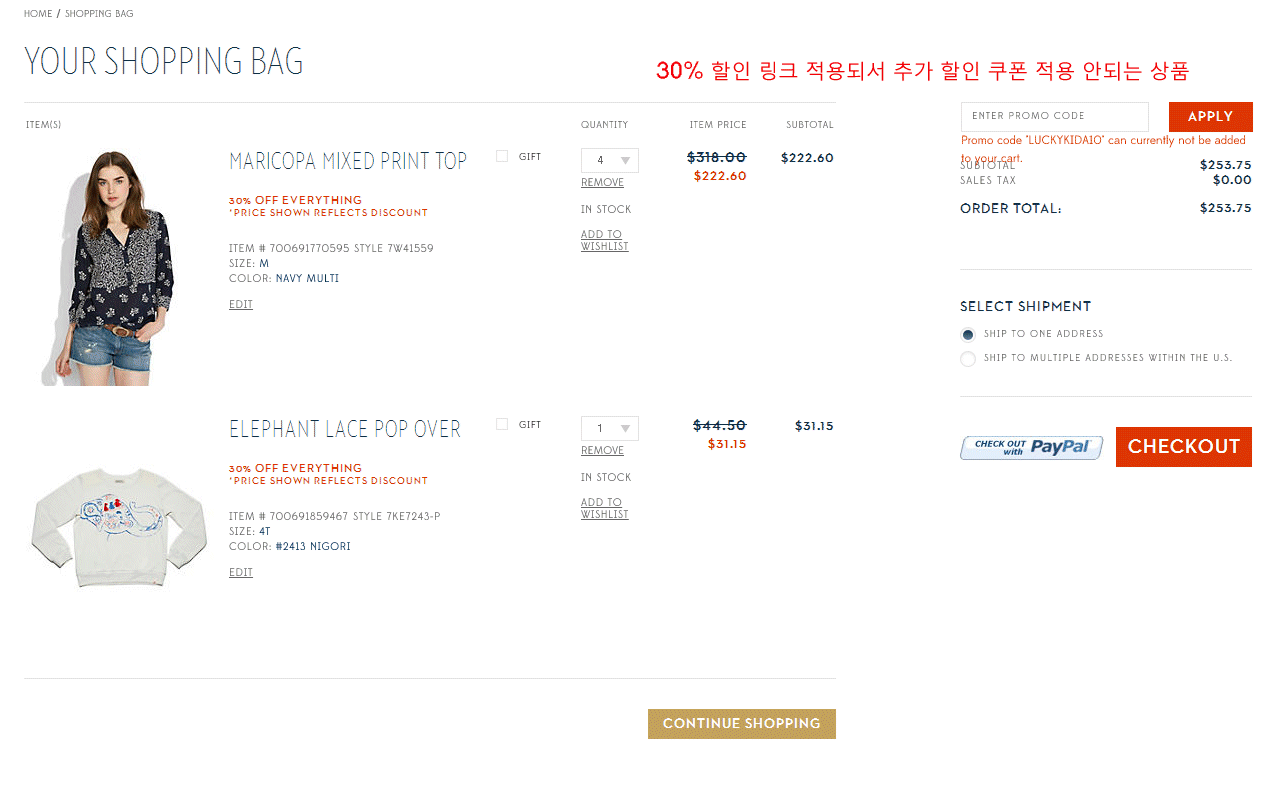Open quantity dropdown for Elephant pullover
Viewport: 1281px width, 800px height.
pyautogui.click(x=609, y=428)
